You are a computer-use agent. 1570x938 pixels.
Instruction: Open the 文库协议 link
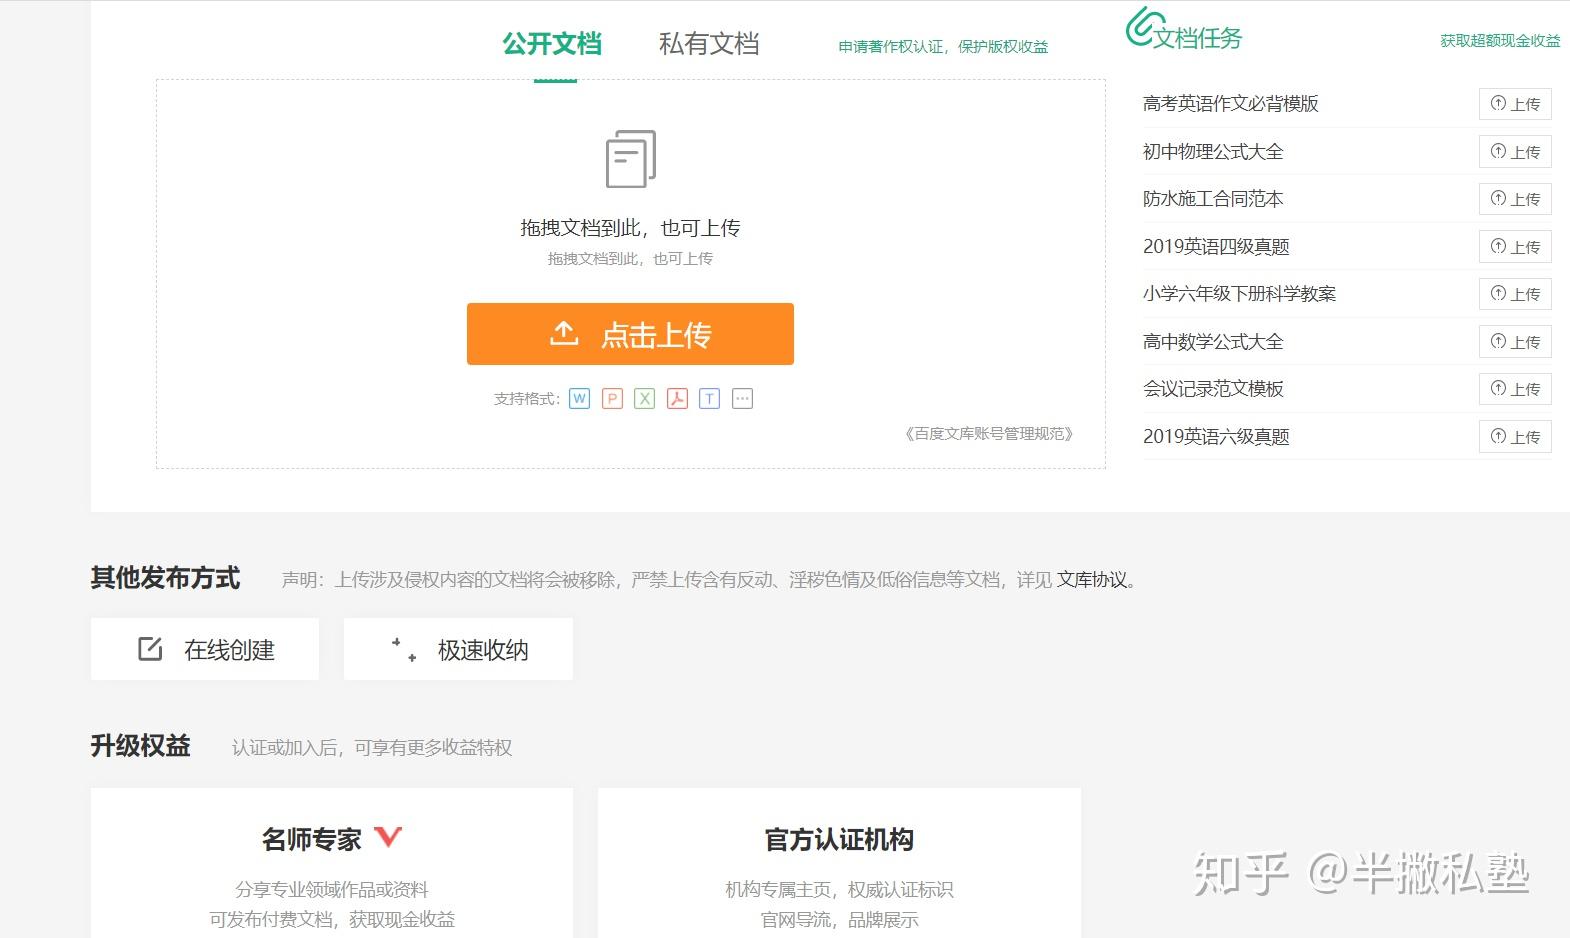[x=1092, y=580]
